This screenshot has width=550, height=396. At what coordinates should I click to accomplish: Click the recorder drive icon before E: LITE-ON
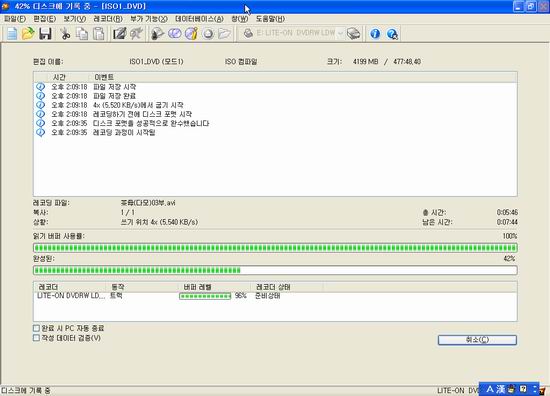pyautogui.click(x=248, y=33)
